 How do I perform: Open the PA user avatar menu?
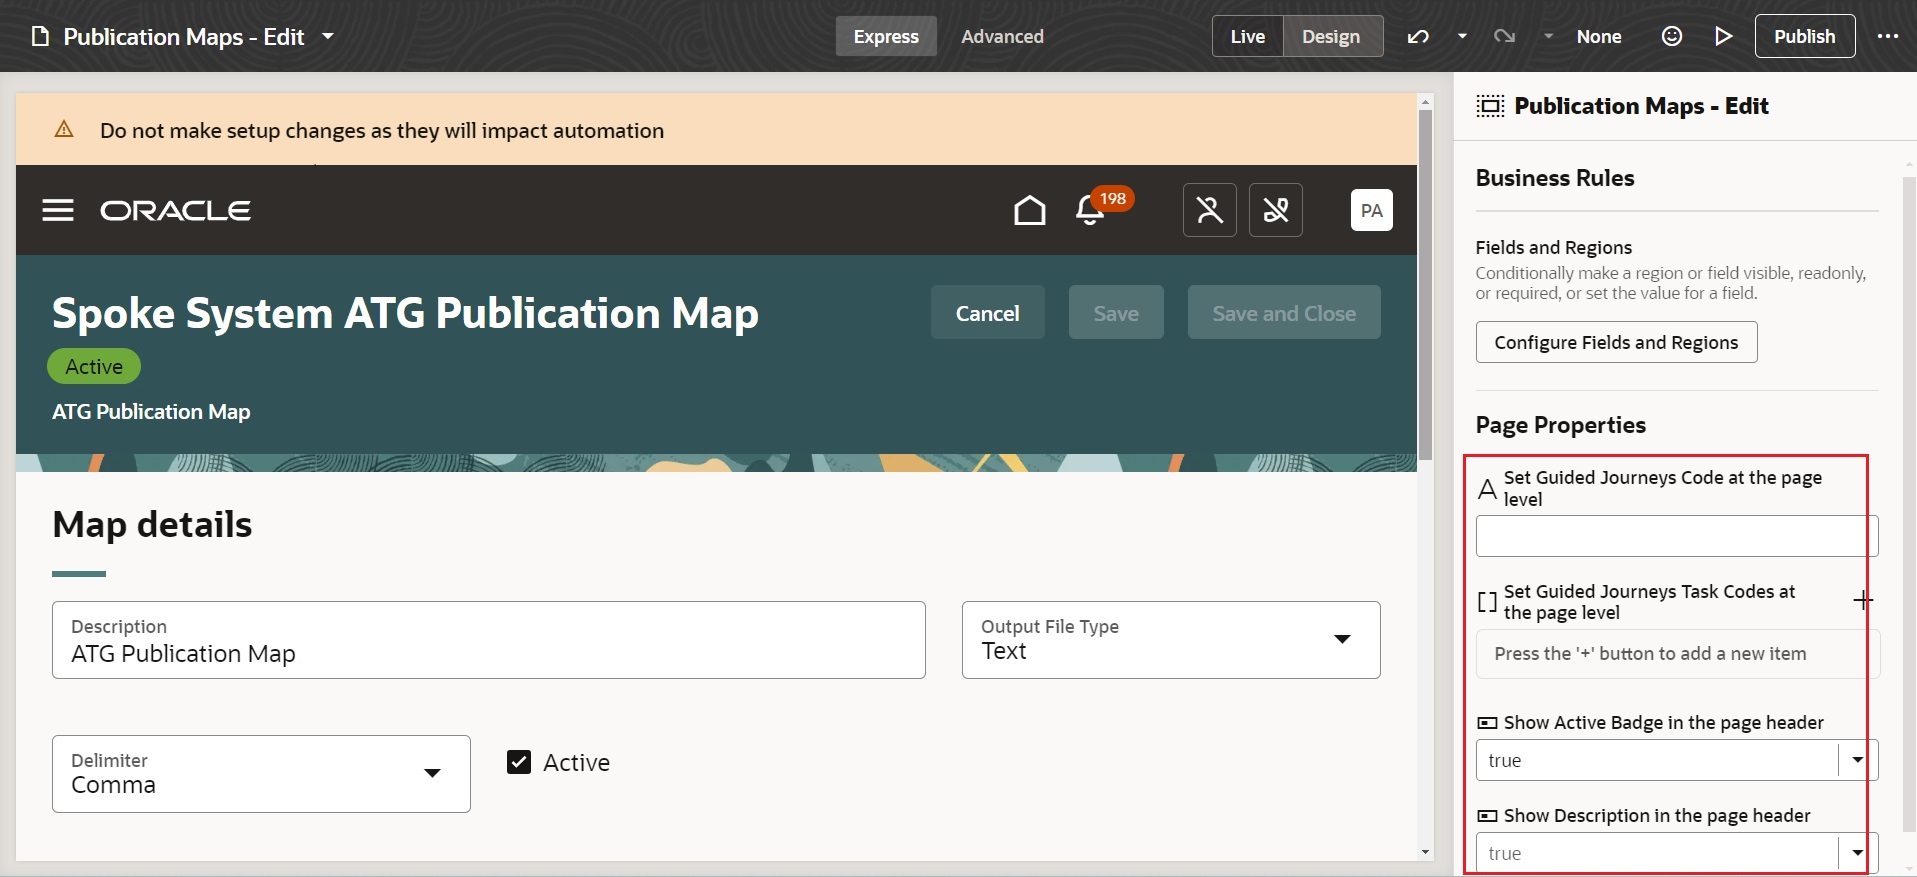click(1371, 210)
